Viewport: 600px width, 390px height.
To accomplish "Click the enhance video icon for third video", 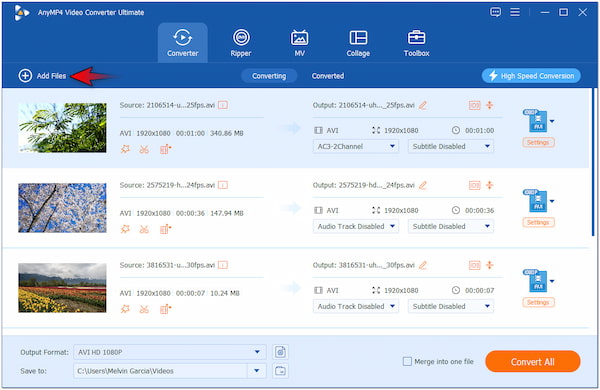I will coord(165,309).
